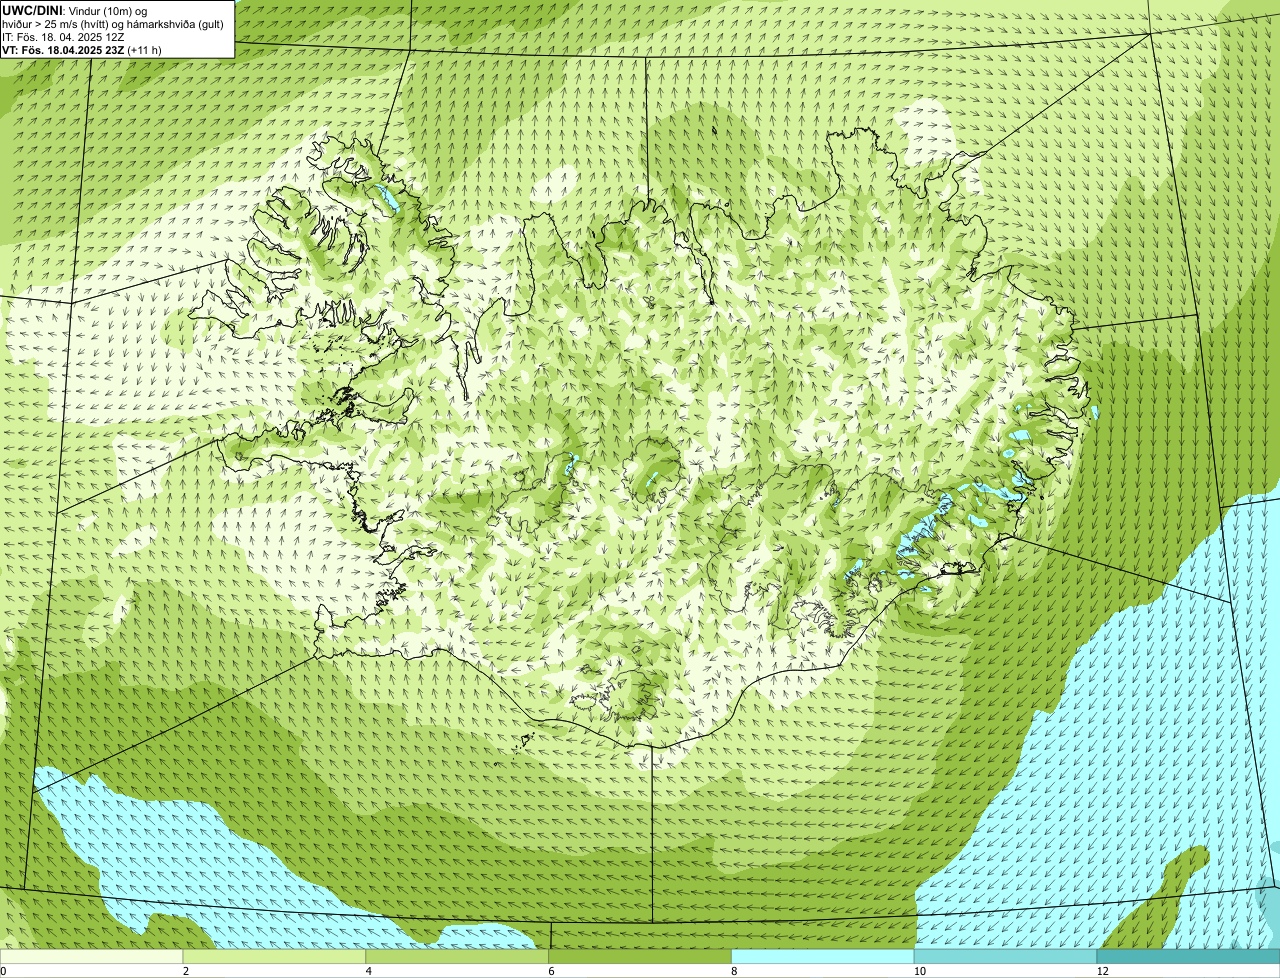Image resolution: width=1280 pixels, height=978 pixels.
Task: Click the medium green 4–6 color bar segment
Action: click(458, 956)
